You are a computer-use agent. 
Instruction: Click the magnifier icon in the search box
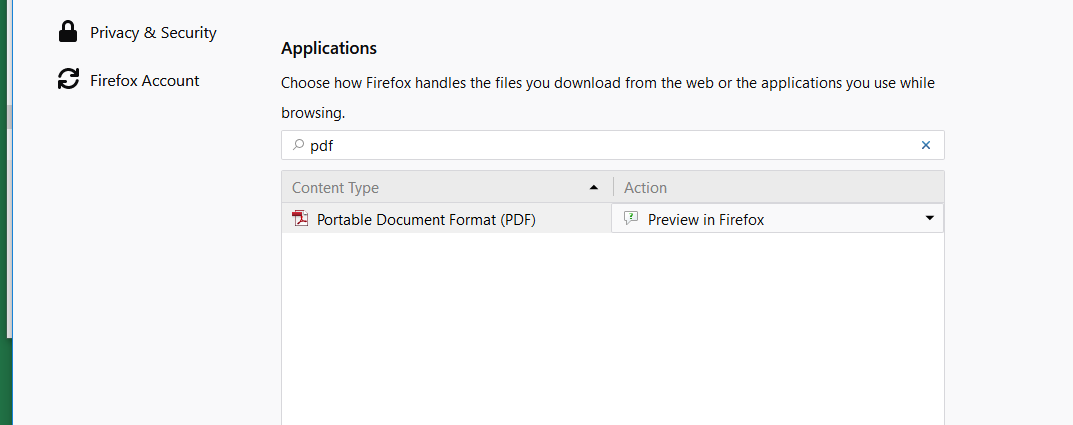click(x=297, y=145)
